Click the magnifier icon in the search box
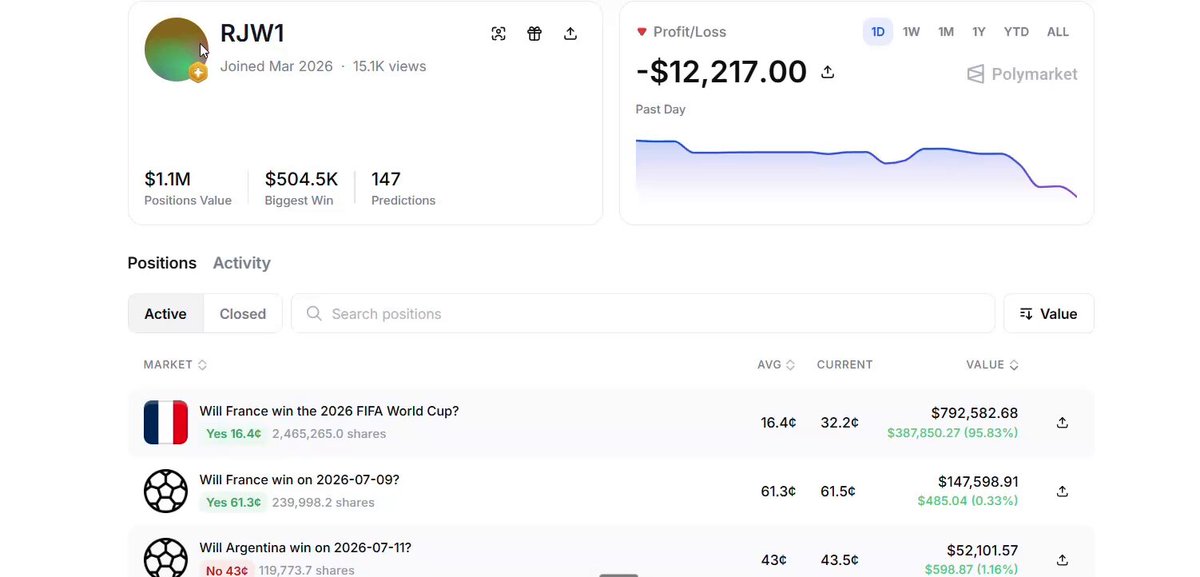The width and height of the screenshot is (1200, 577). click(x=314, y=314)
